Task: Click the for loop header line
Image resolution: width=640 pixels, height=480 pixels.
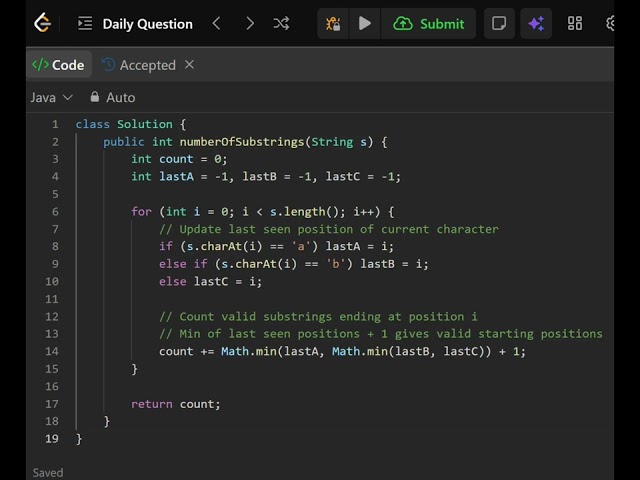Action: pyautogui.click(x=262, y=211)
